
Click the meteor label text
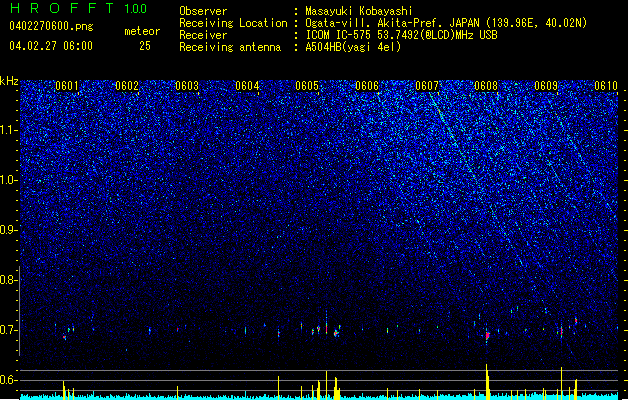[x=142, y=31]
